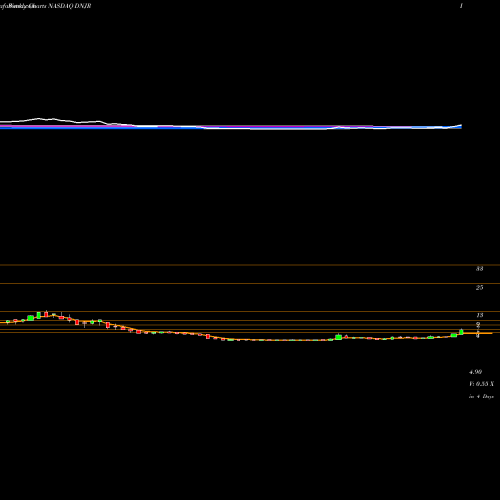
Task: Select the 25 price axis label
Action: 479,288
